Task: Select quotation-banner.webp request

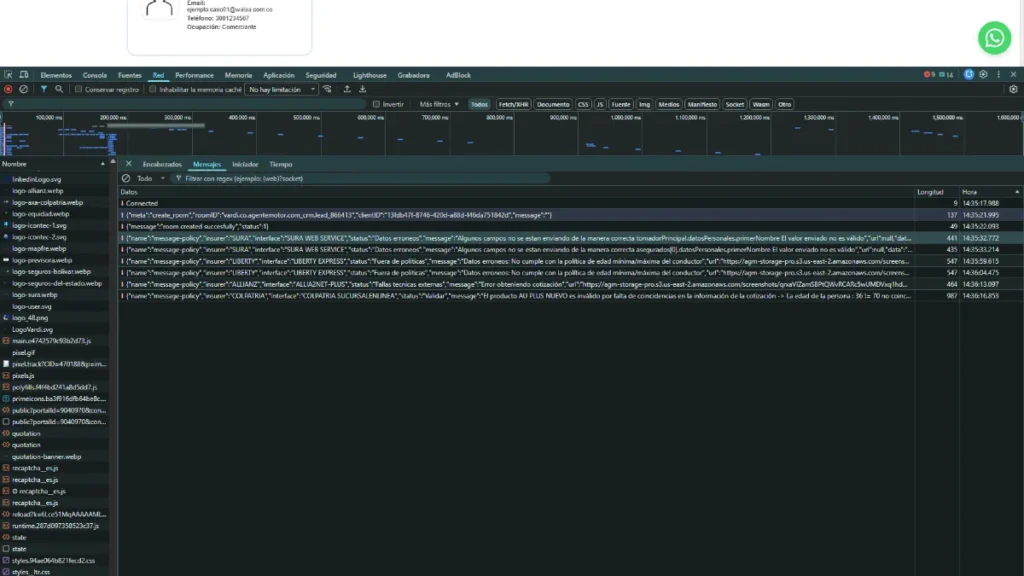Action: tap(46, 456)
